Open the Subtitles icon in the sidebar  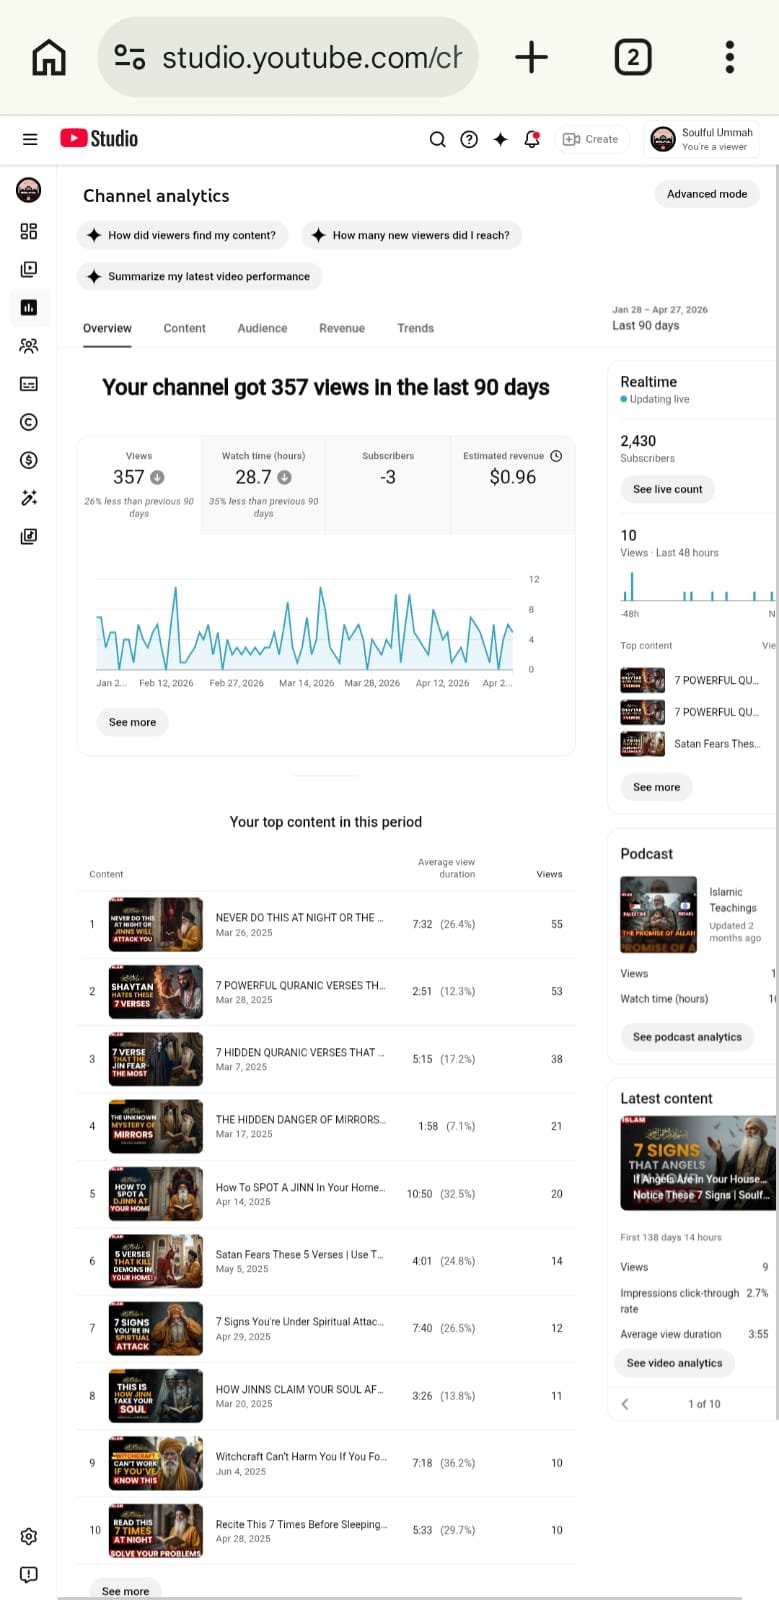[29, 384]
